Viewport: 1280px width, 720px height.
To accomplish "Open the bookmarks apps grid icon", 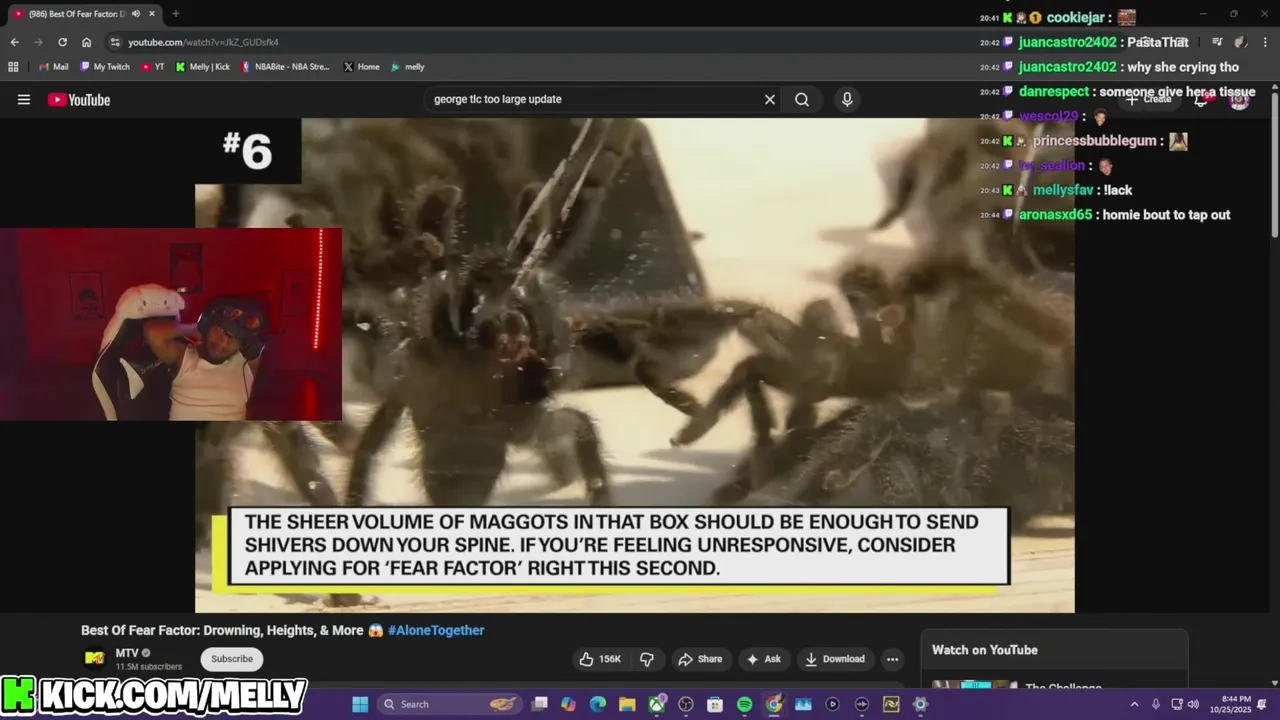I will 13,67.
